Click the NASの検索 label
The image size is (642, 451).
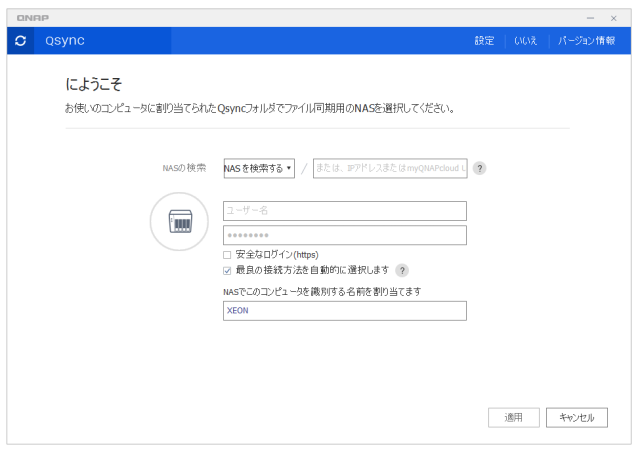[x=184, y=168]
